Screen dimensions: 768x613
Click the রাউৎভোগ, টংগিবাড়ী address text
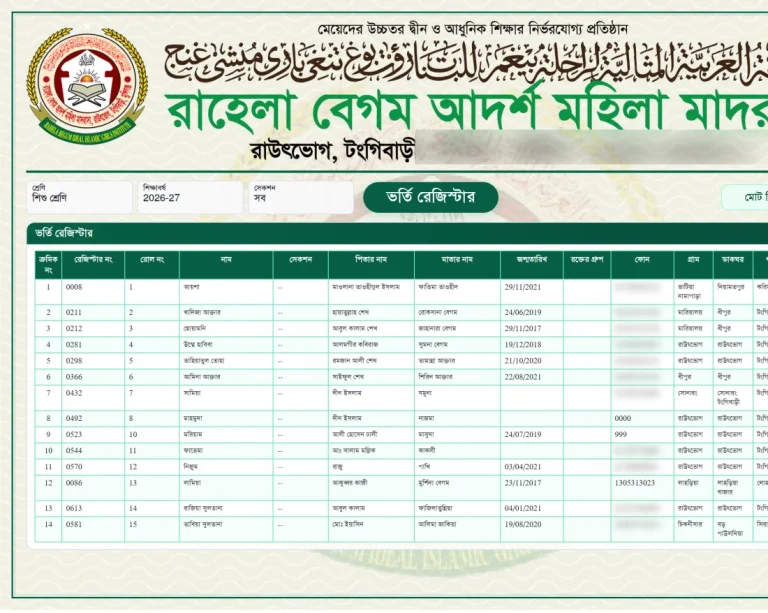point(332,151)
